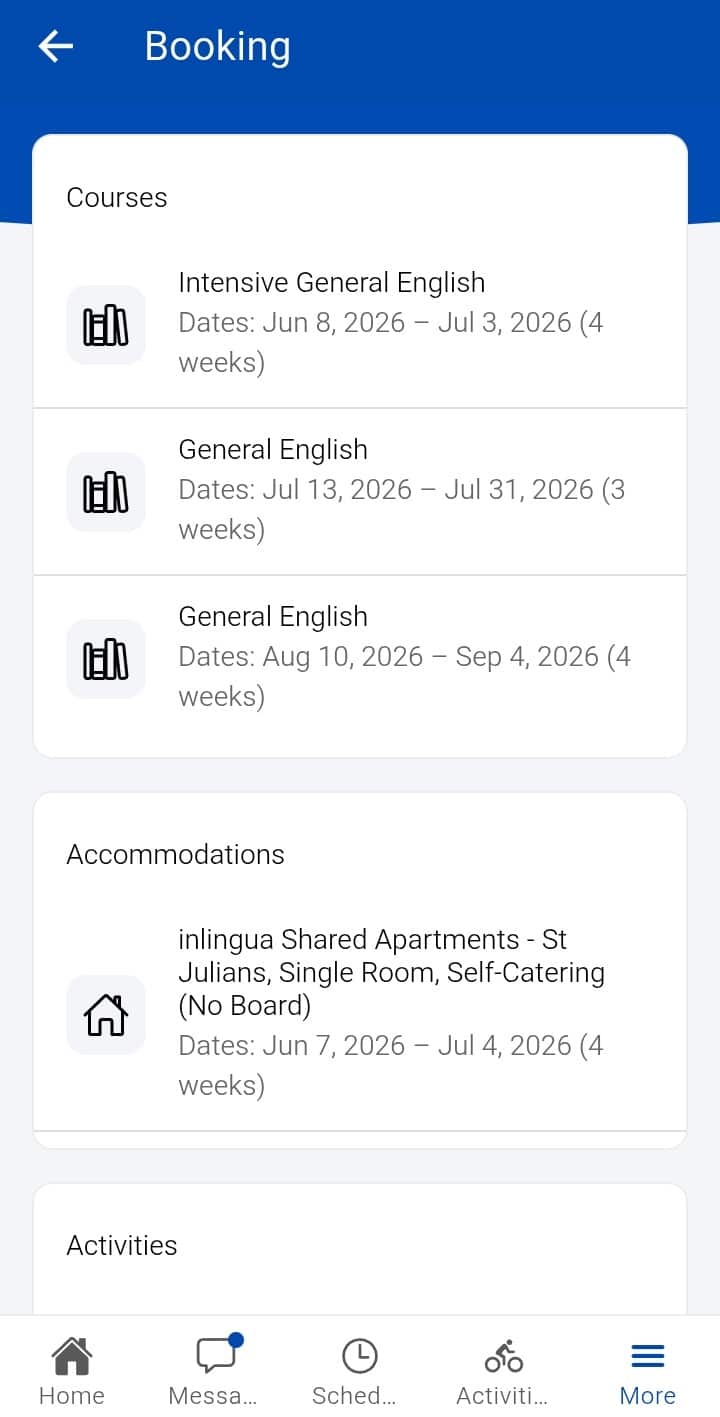Tap the books icon beside Aug 10 General English

(106, 659)
